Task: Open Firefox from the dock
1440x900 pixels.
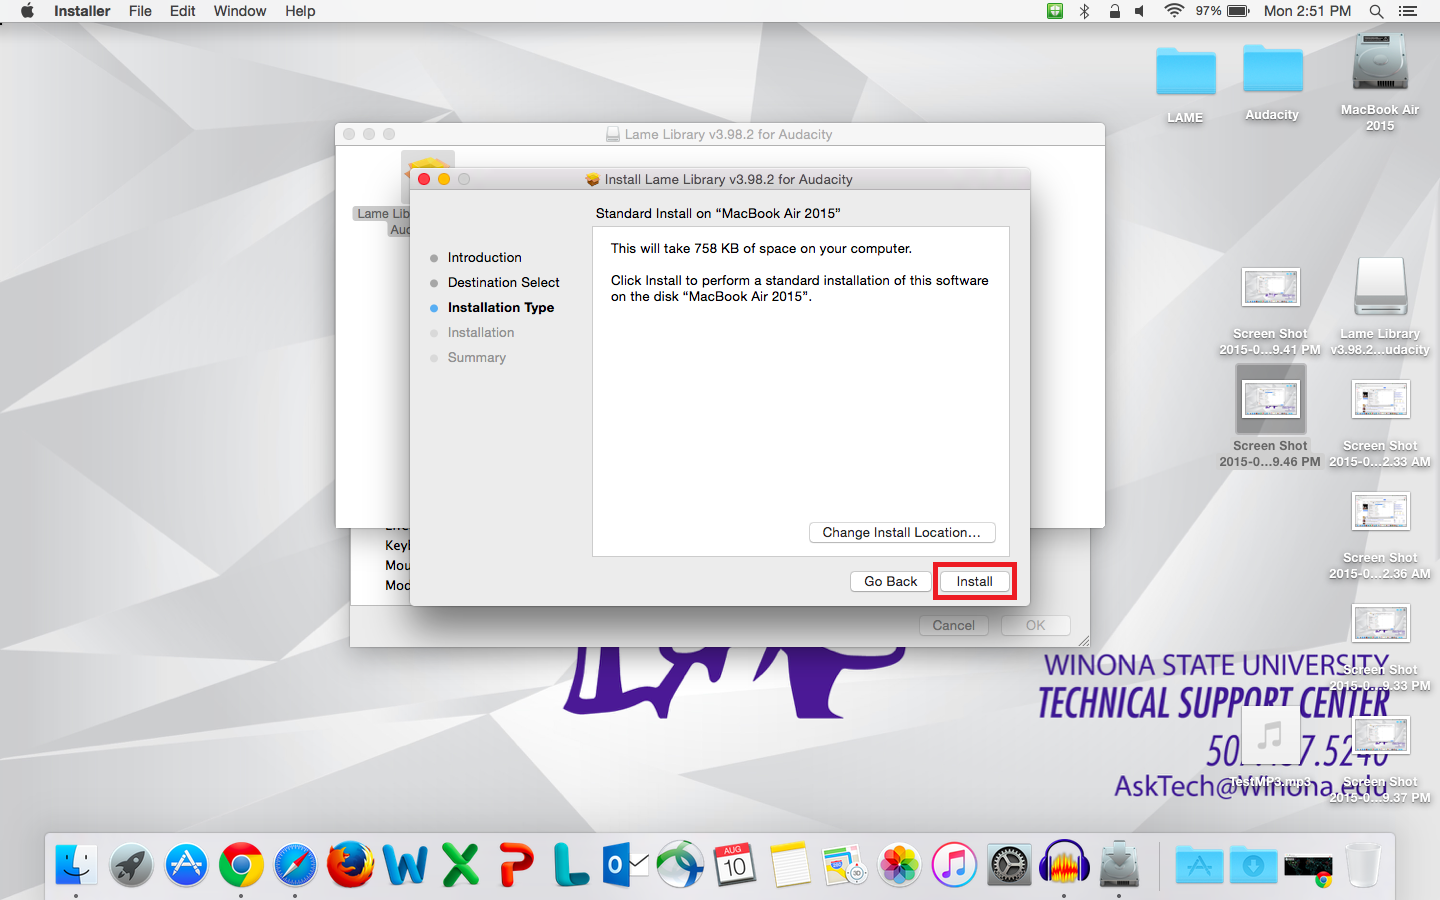Action: [350, 864]
